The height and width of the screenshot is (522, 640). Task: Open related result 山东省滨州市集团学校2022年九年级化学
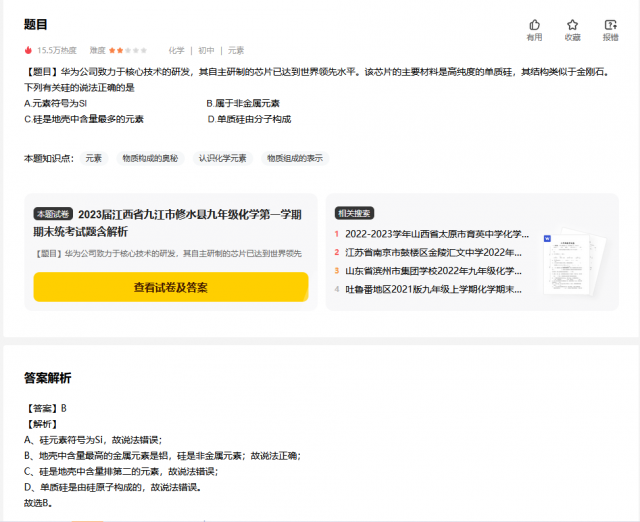point(433,271)
